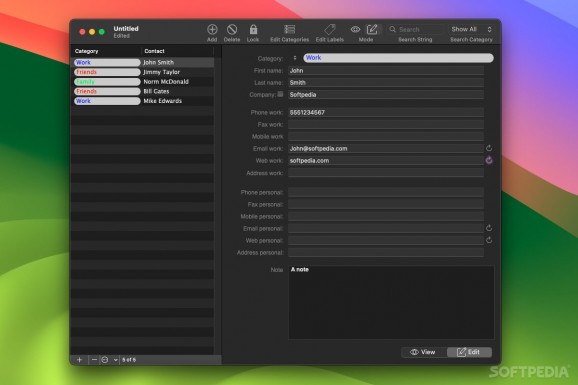Open Edit Categories from the toolbar
The image size is (578, 385).
pos(289,30)
